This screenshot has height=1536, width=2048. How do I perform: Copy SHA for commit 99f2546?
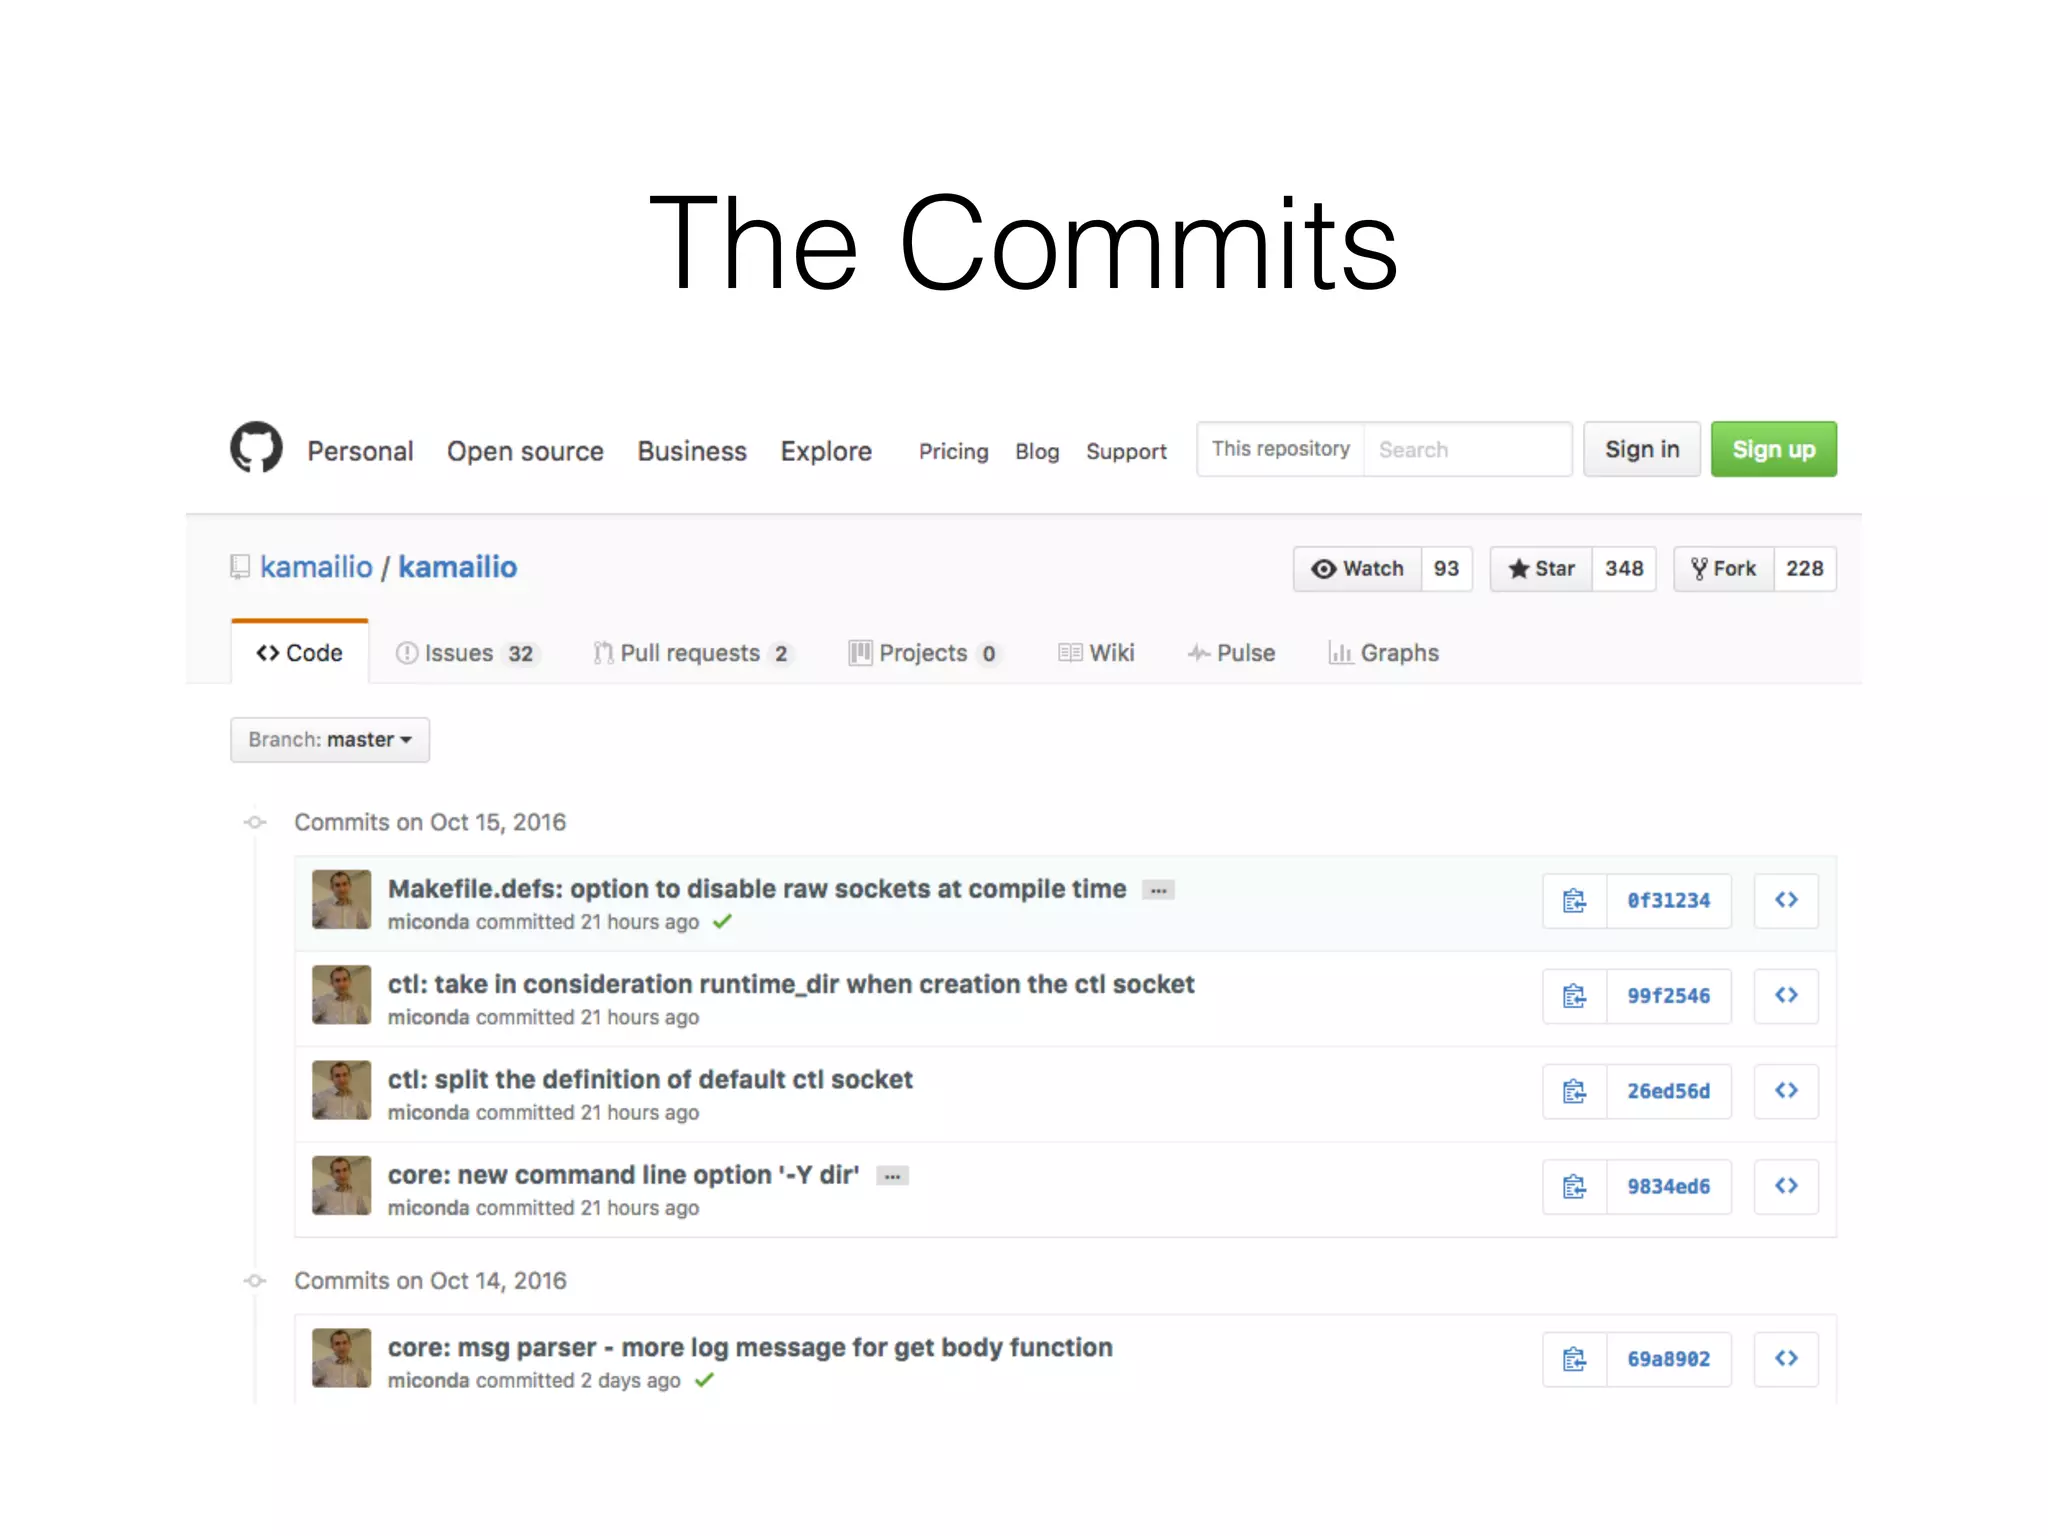(1574, 996)
